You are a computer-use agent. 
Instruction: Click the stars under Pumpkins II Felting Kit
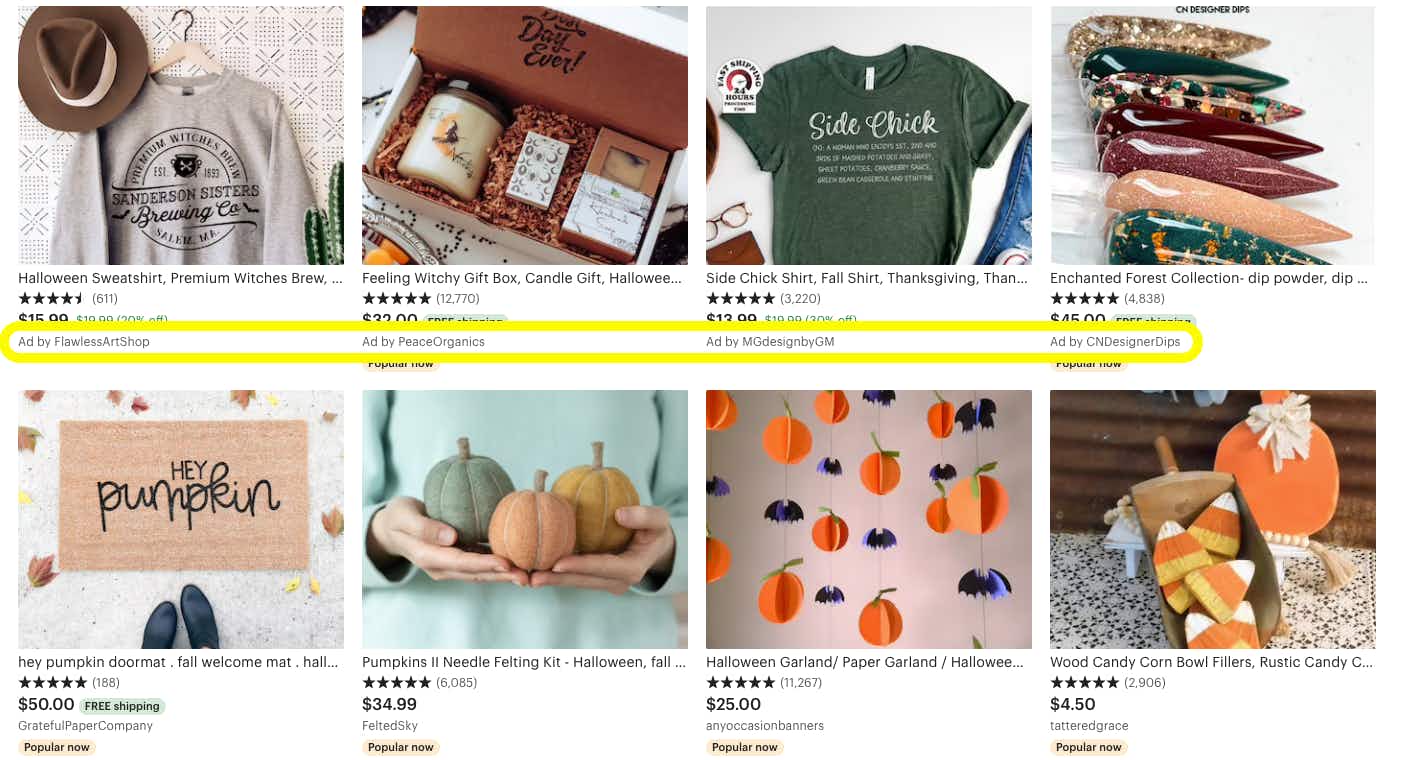click(398, 682)
